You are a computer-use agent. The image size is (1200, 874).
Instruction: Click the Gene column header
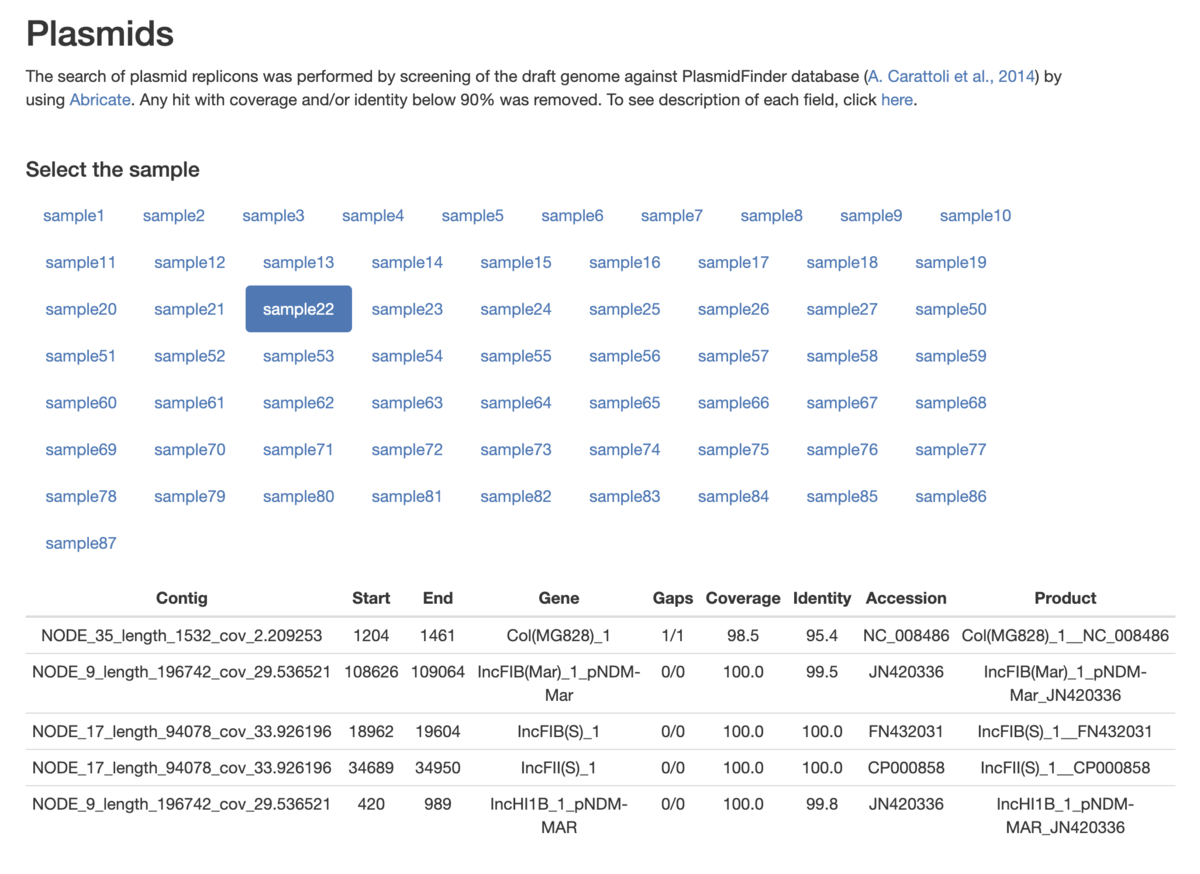point(559,598)
